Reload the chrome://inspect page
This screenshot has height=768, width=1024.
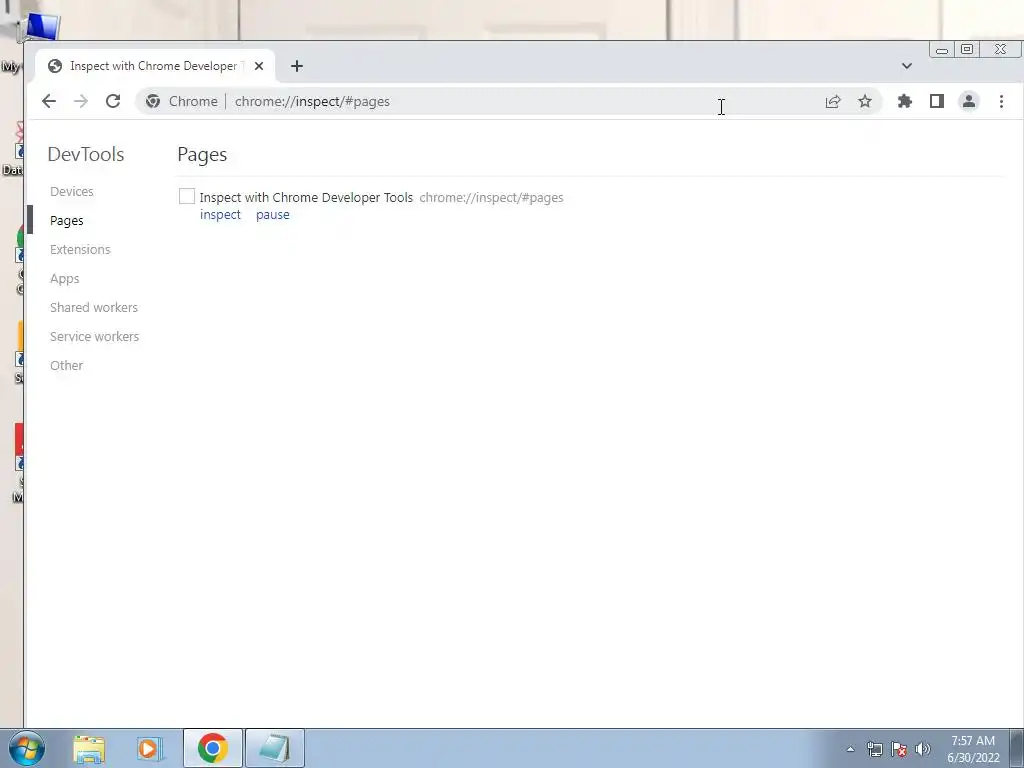(113, 101)
